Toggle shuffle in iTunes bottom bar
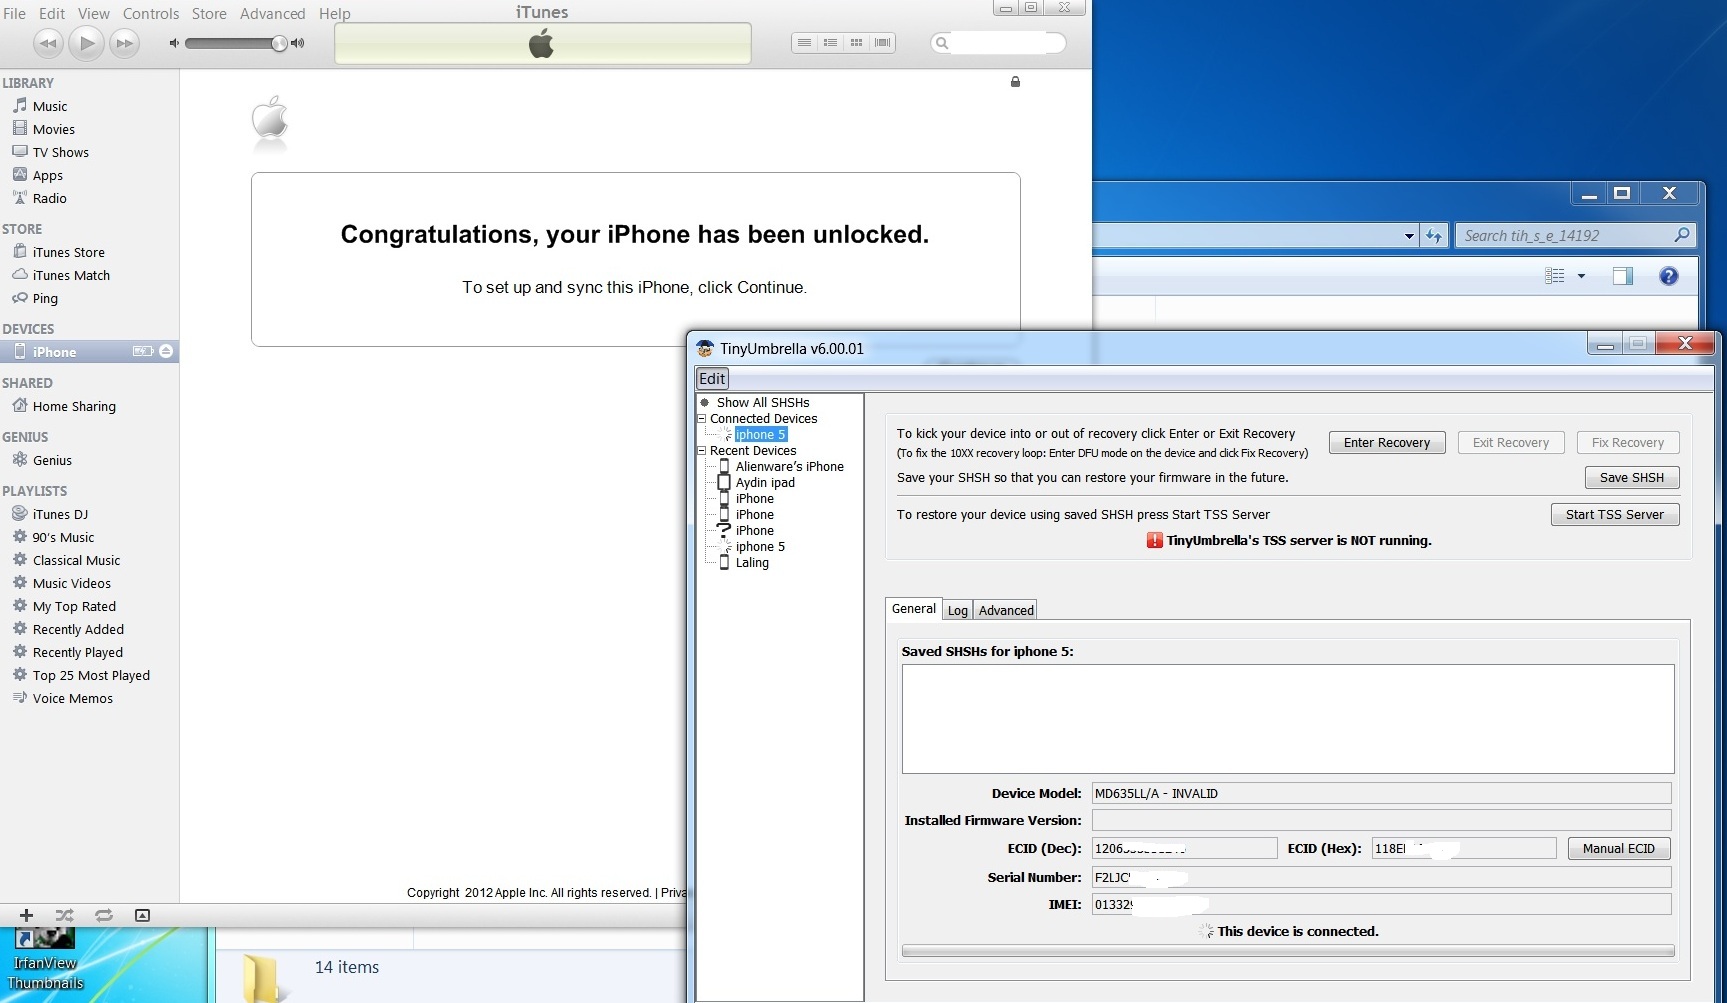Image resolution: width=1727 pixels, height=1003 pixels. [65, 915]
